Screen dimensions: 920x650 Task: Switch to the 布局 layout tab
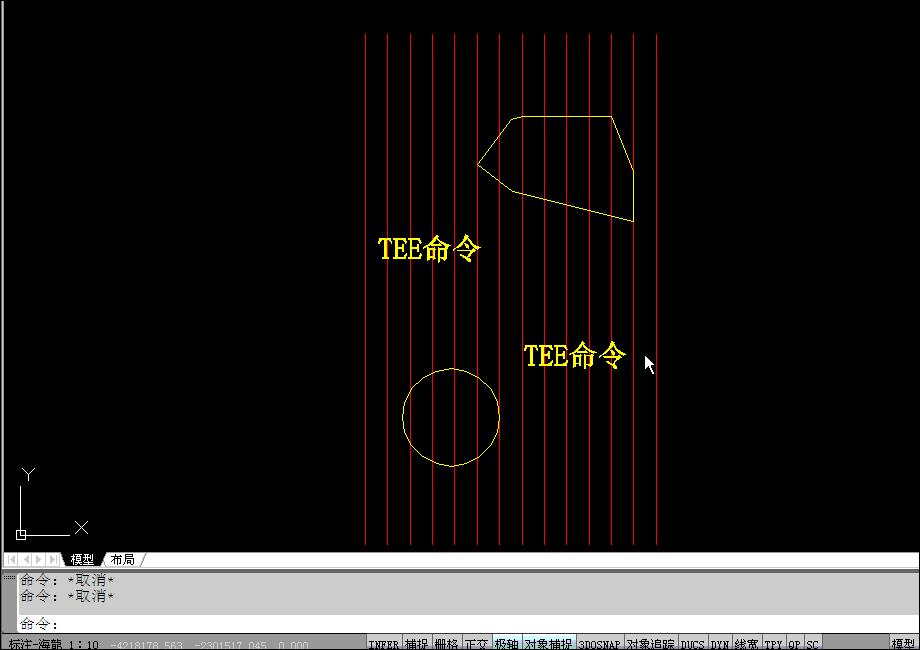tap(122, 559)
